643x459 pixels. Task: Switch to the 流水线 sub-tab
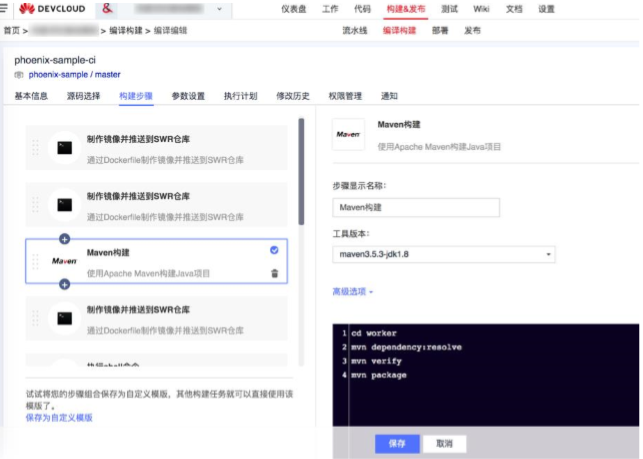click(355, 30)
